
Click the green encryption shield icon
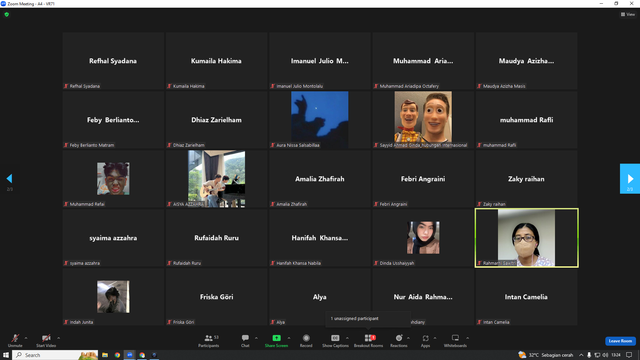pos(7,14)
